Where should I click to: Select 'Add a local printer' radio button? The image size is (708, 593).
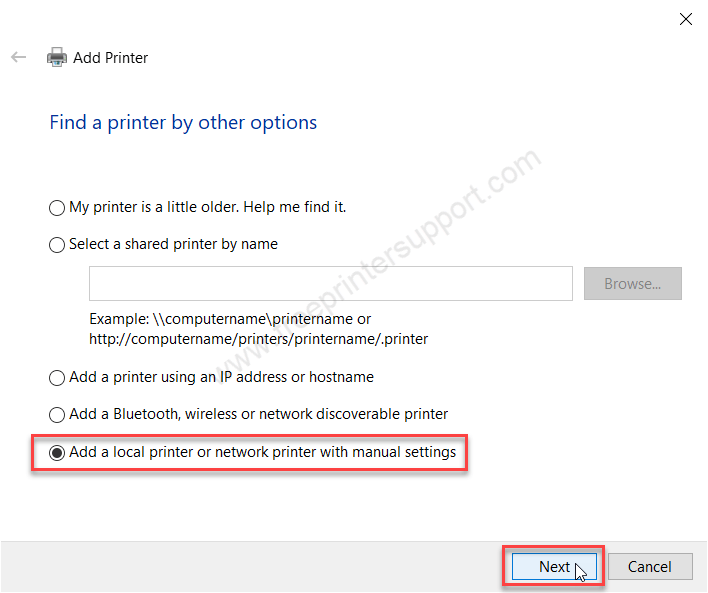56,453
